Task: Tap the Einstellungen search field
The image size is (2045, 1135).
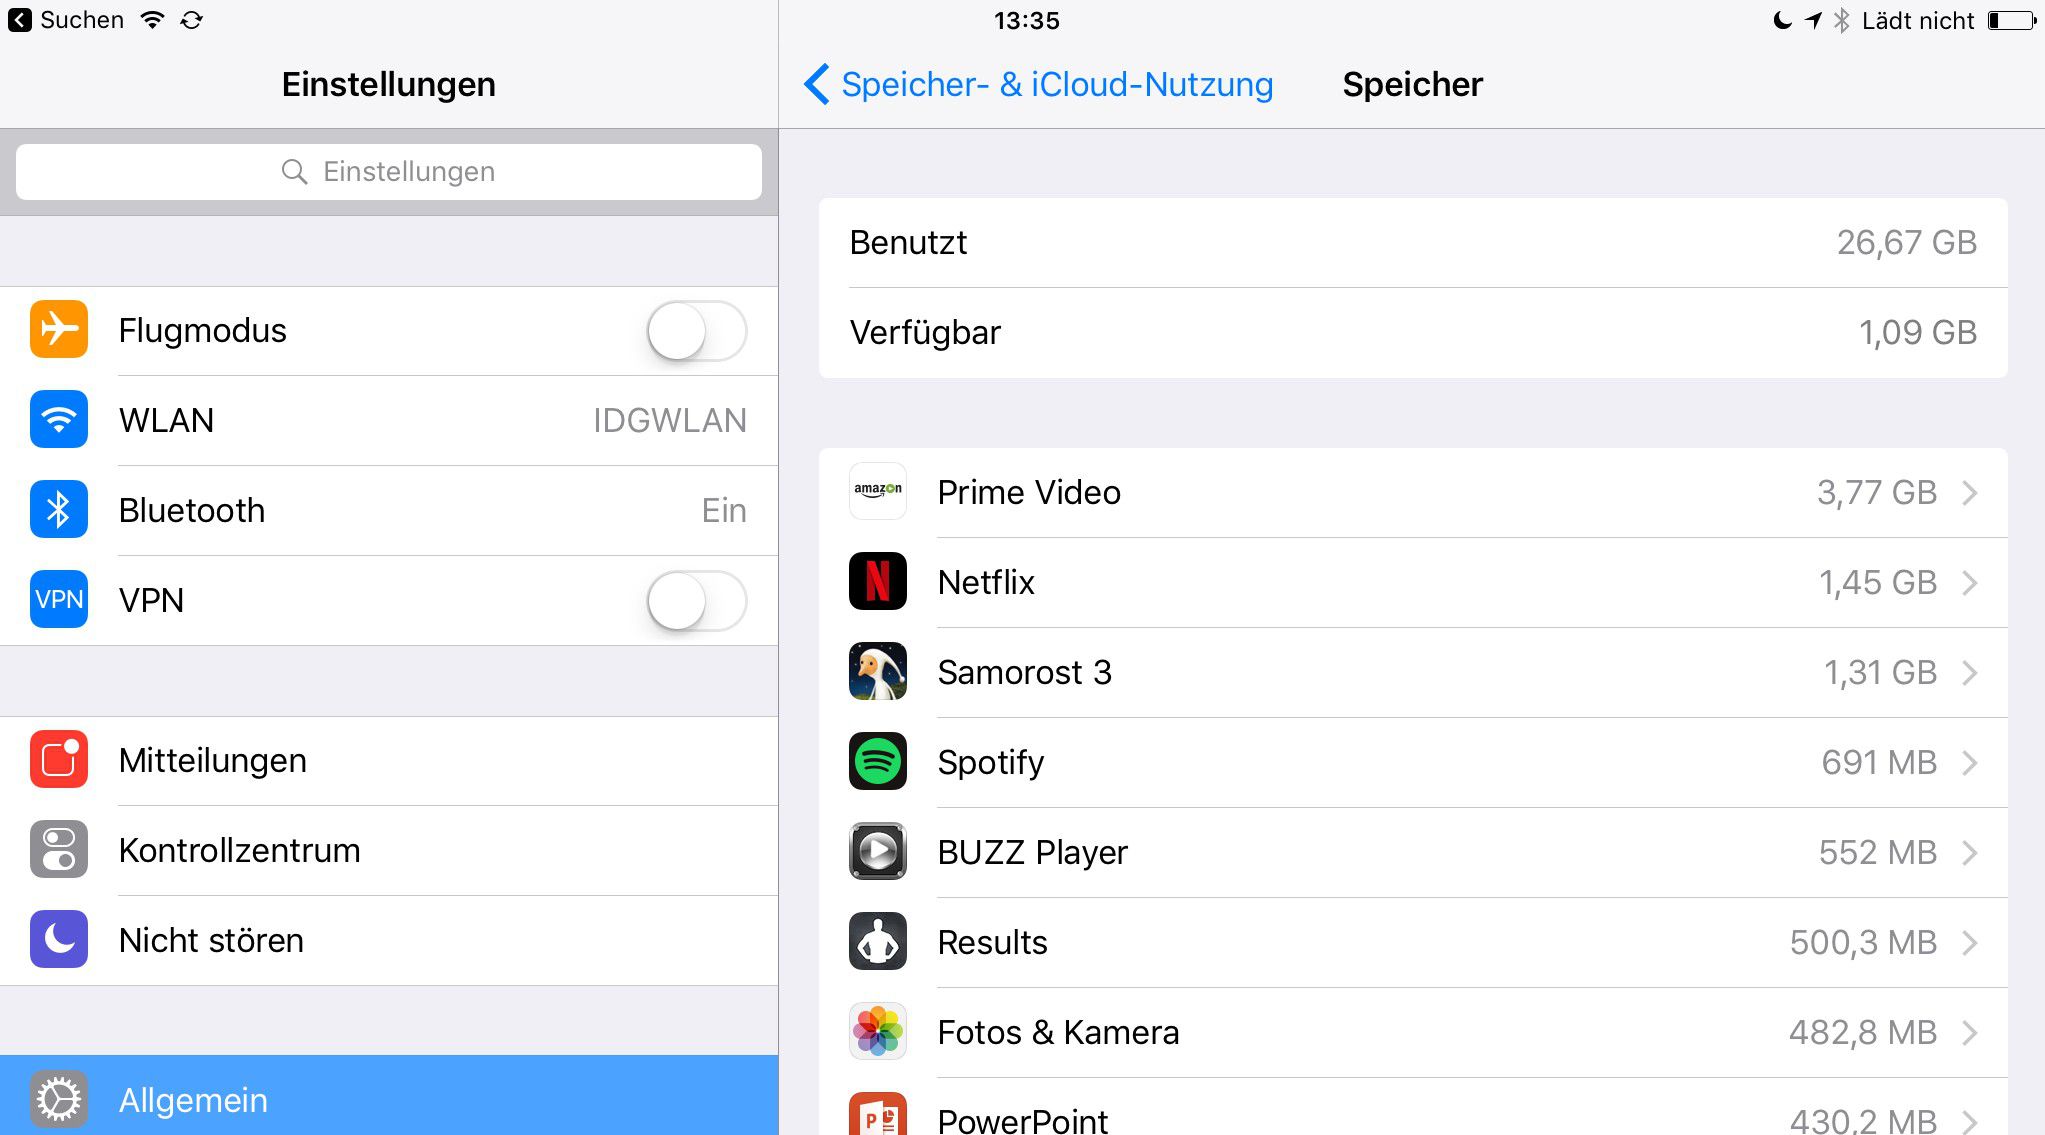Action: tap(388, 172)
